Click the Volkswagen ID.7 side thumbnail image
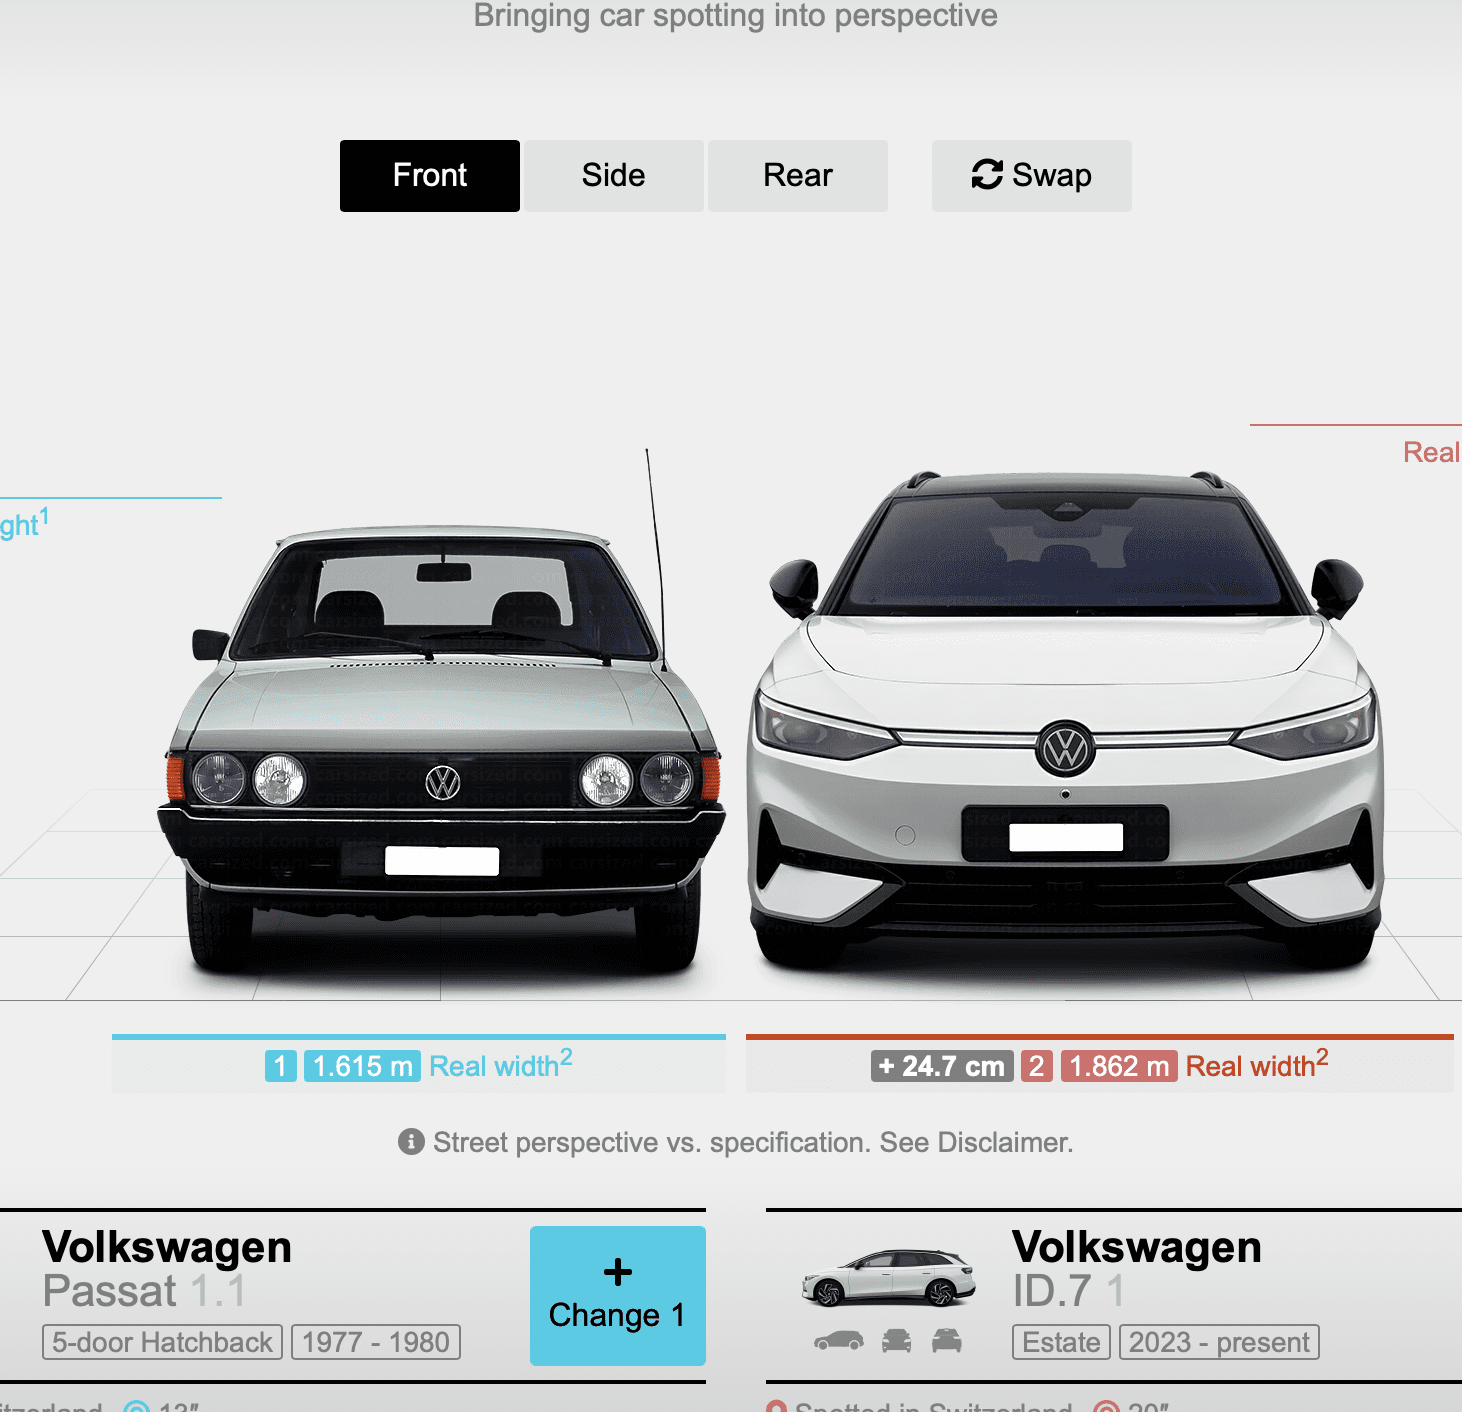The height and width of the screenshot is (1412, 1462). coord(889,1279)
